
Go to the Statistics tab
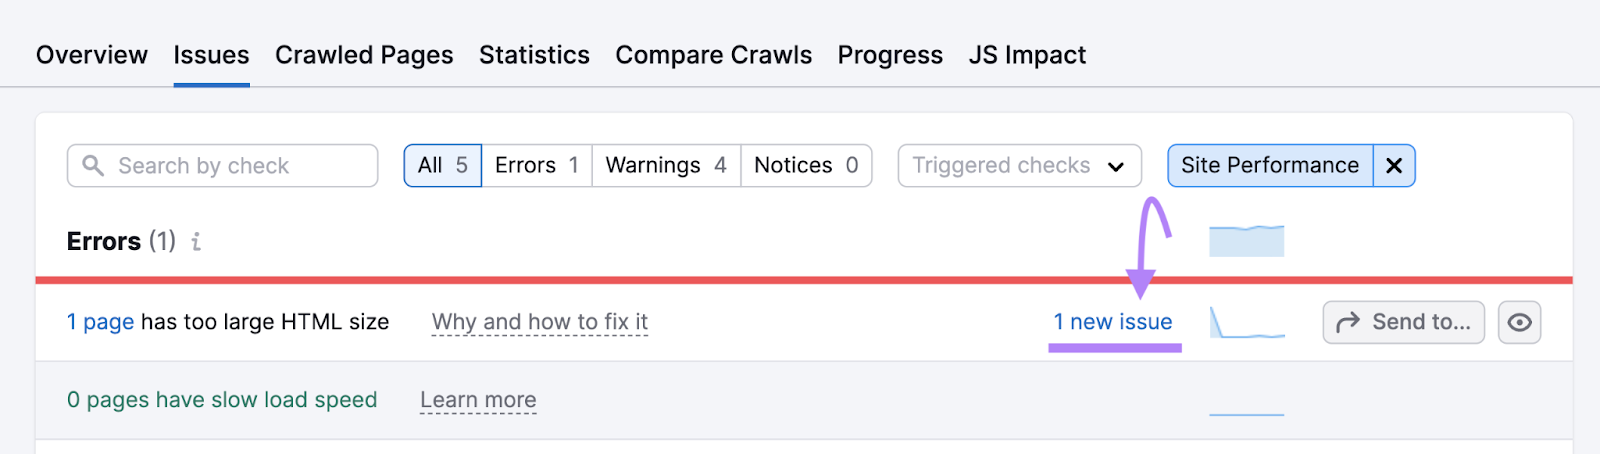point(534,55)
